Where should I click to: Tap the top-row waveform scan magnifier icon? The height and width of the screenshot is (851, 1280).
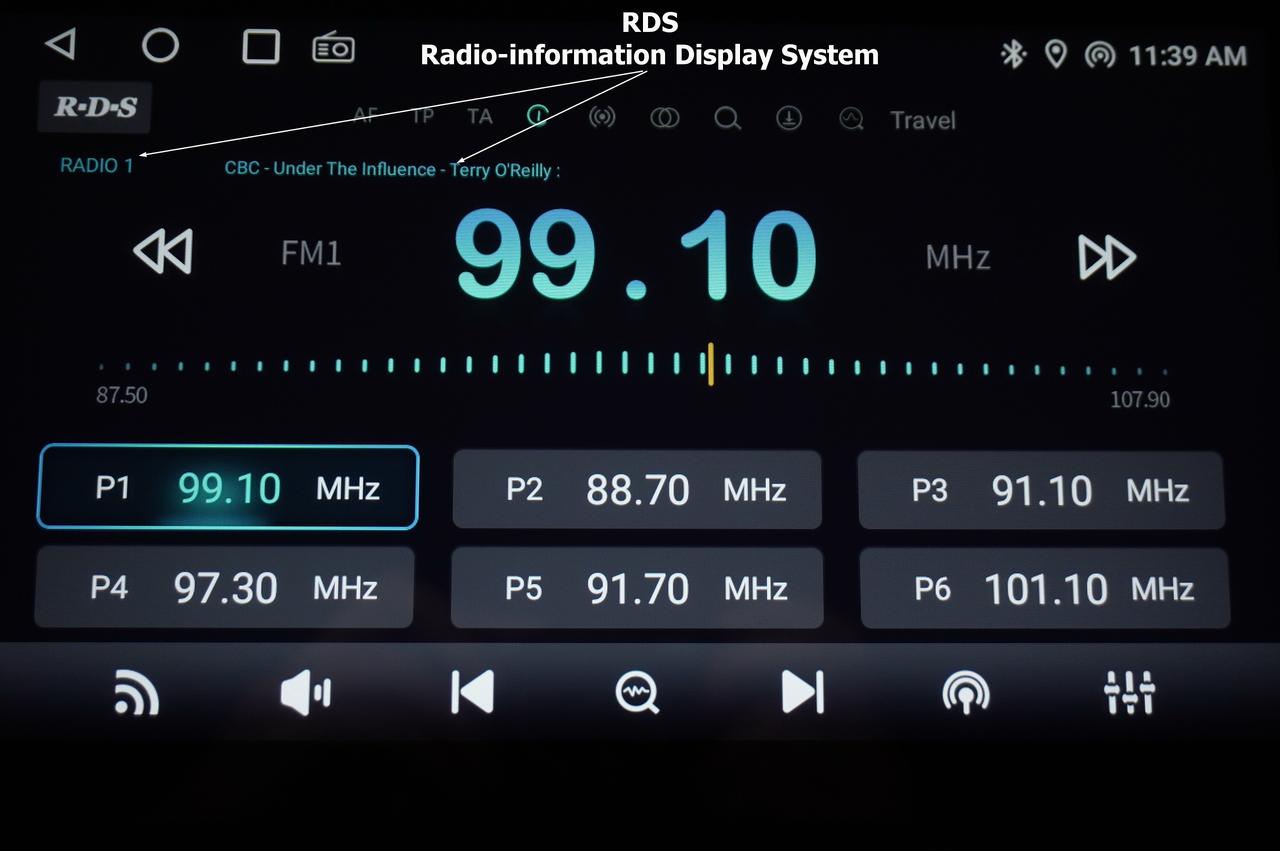851,120
